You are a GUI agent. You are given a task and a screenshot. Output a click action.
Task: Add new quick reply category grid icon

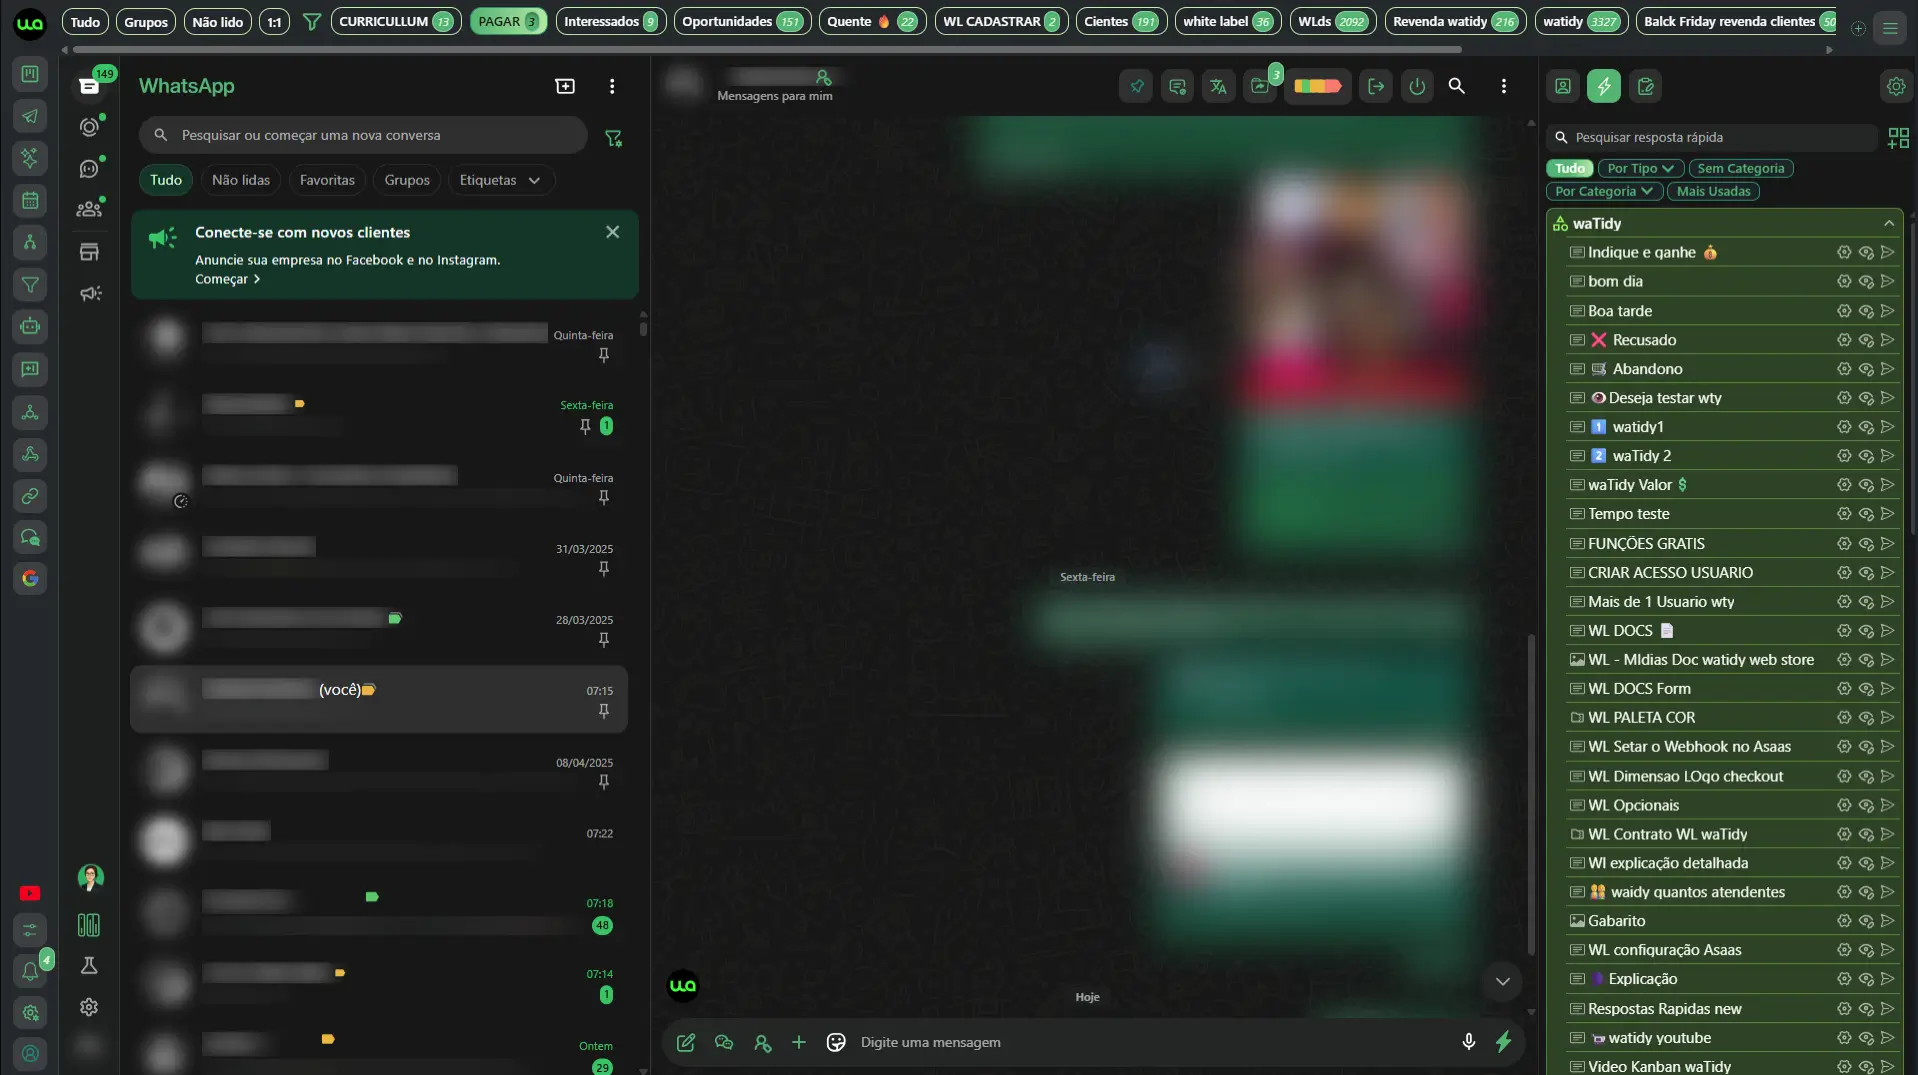click(x=1898, y=138)
